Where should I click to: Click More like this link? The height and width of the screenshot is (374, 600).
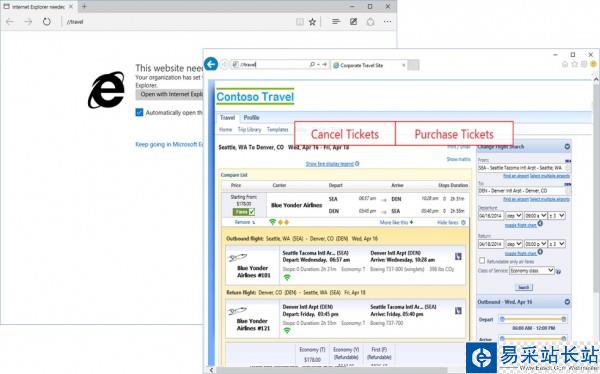click(394, 222)
